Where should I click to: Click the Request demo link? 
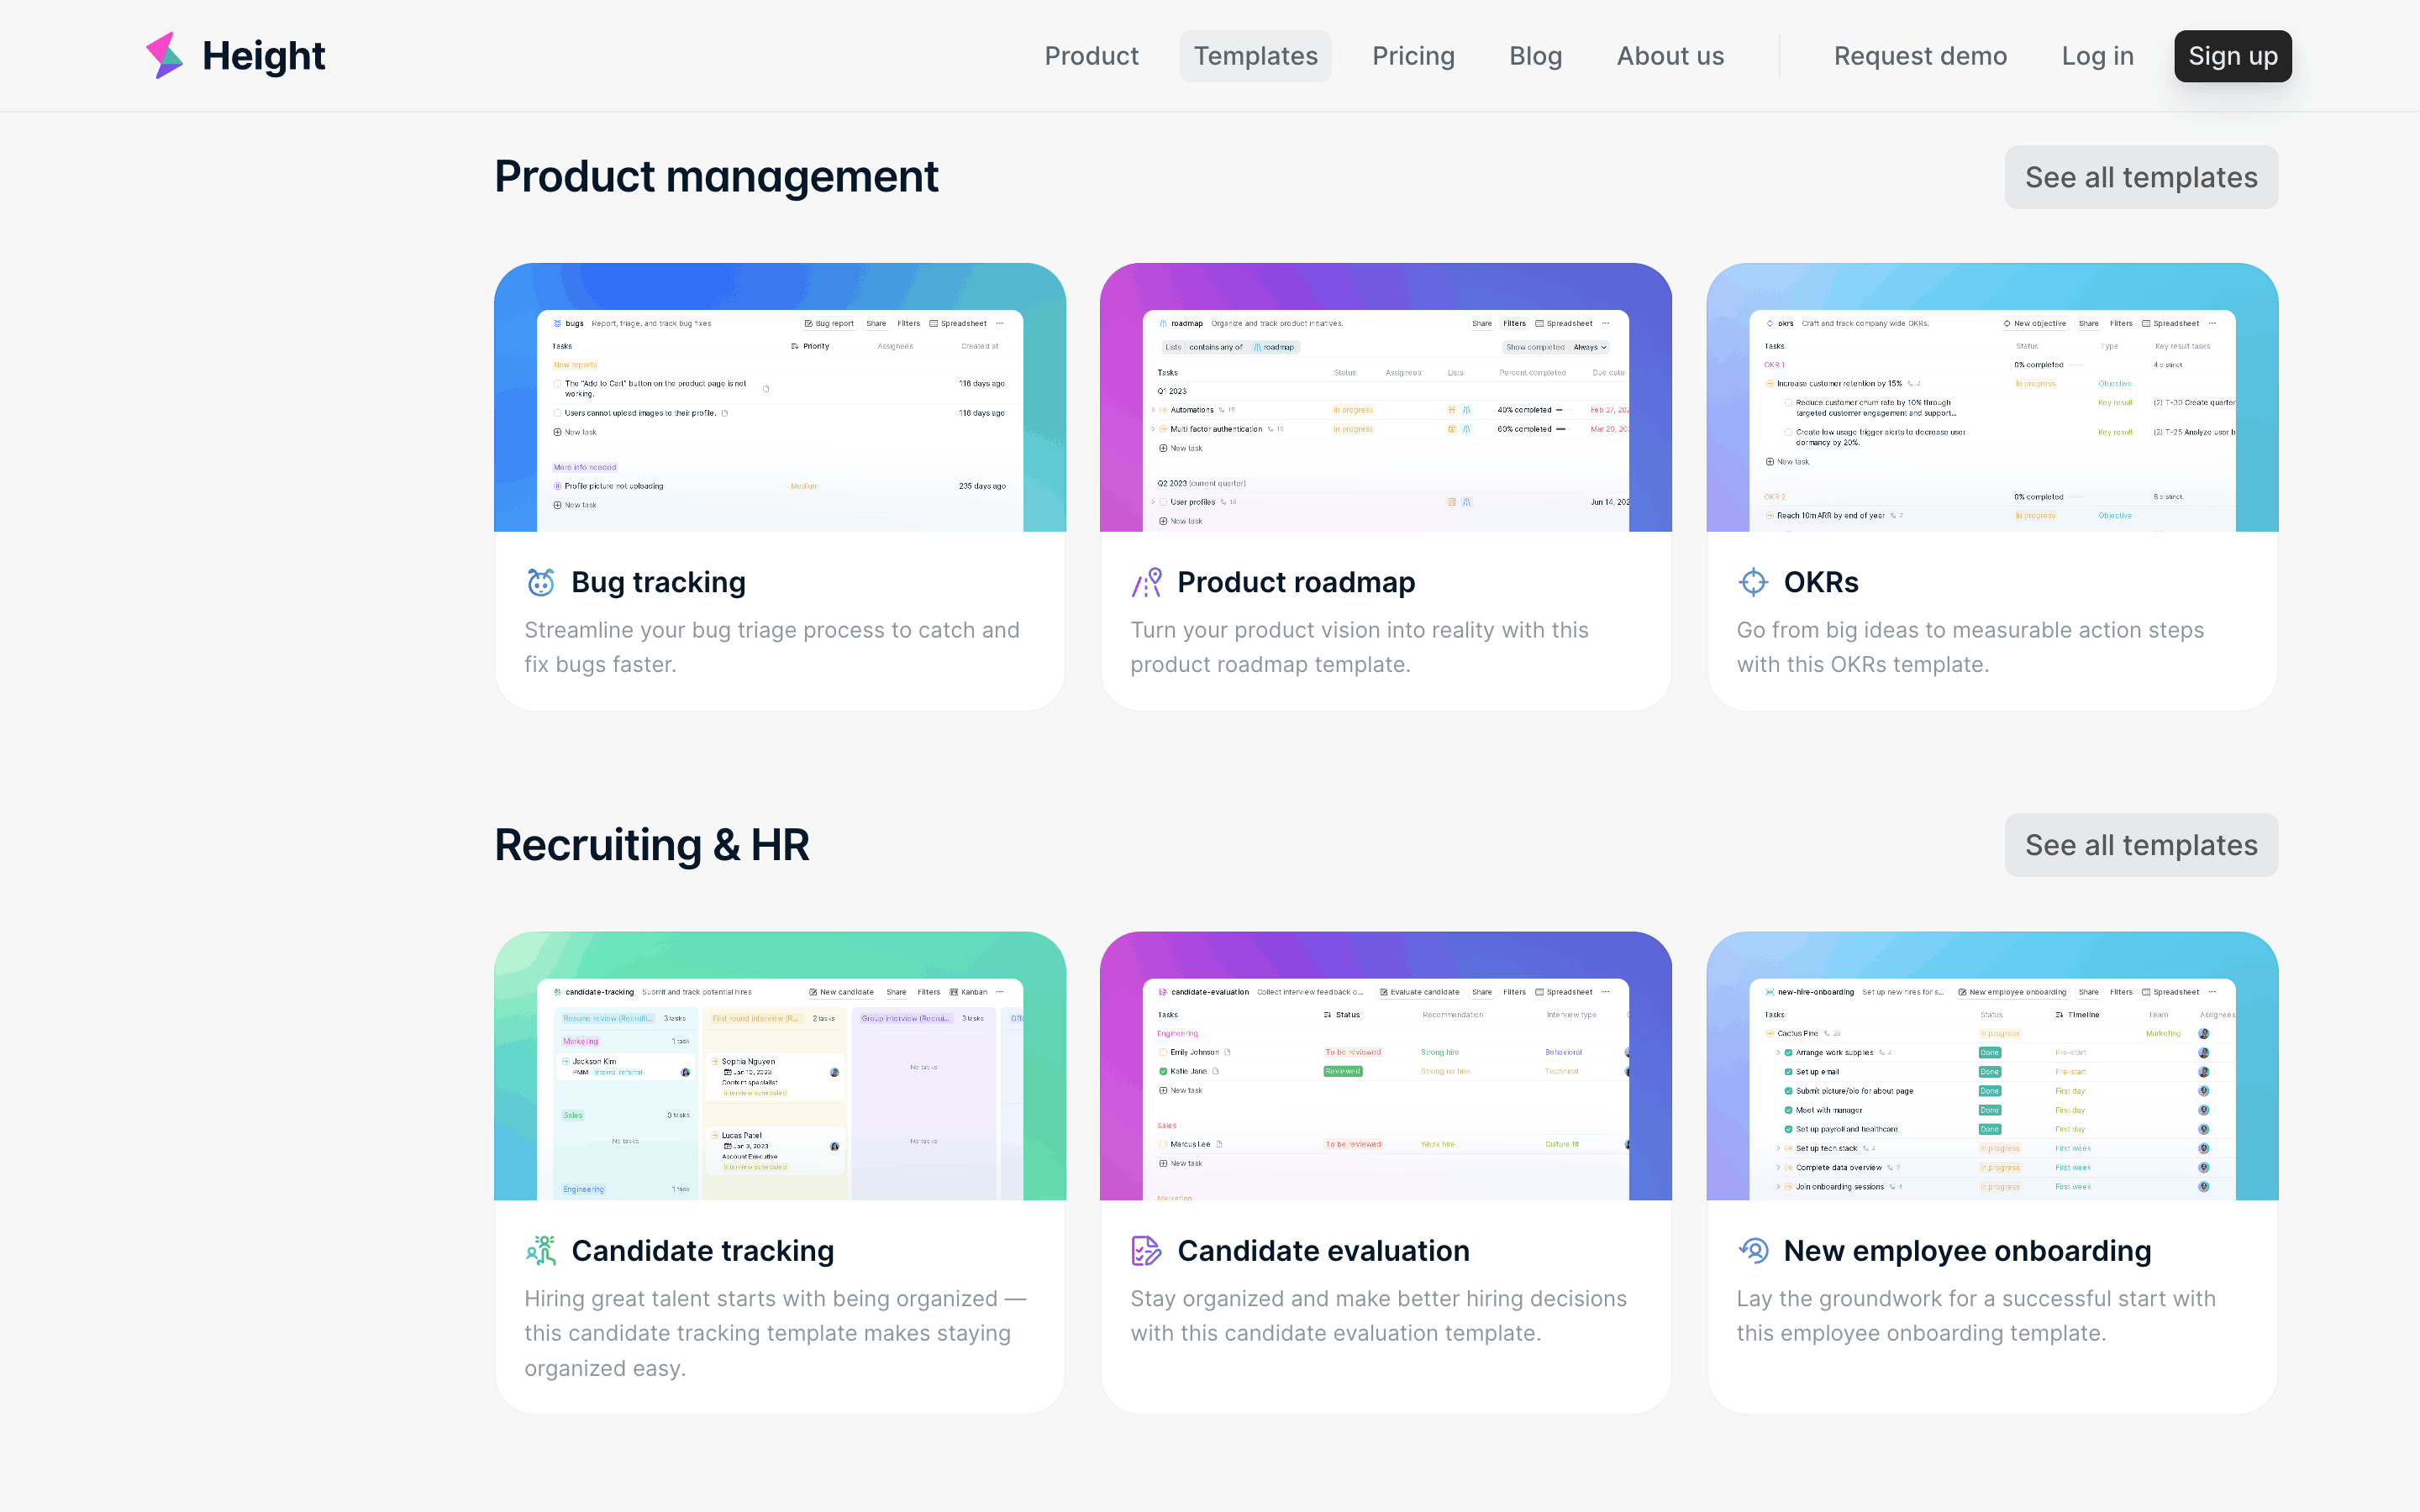(x=1920, y=56)
